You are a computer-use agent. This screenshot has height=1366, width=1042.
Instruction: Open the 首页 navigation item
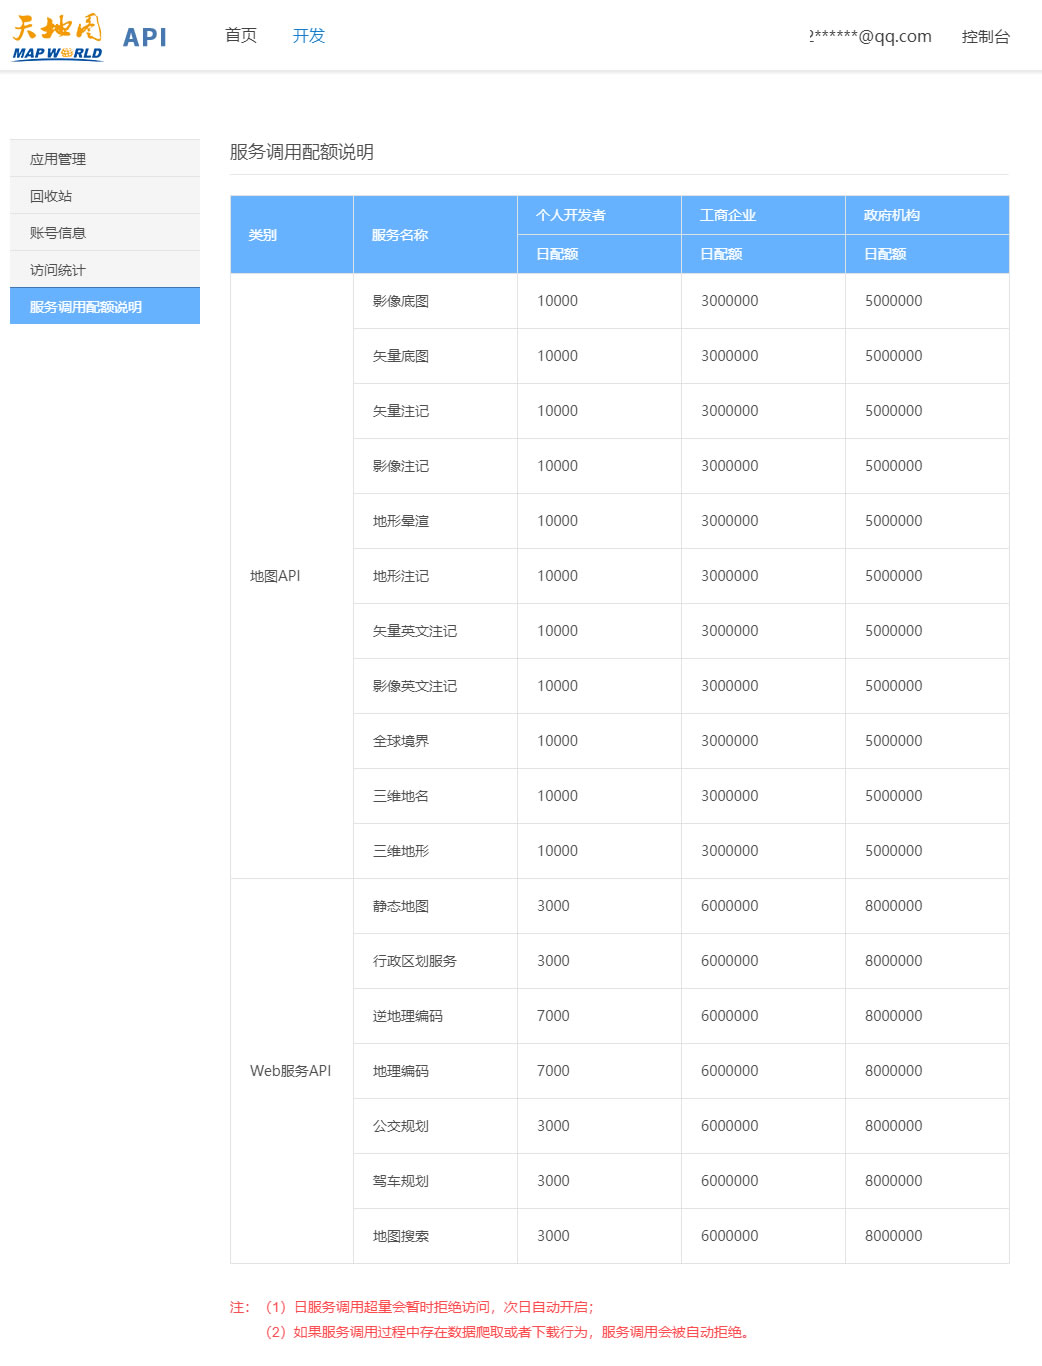coord(240,35)
